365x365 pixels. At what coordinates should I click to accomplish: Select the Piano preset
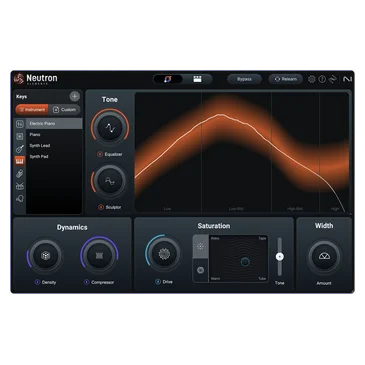coord(35,135)
